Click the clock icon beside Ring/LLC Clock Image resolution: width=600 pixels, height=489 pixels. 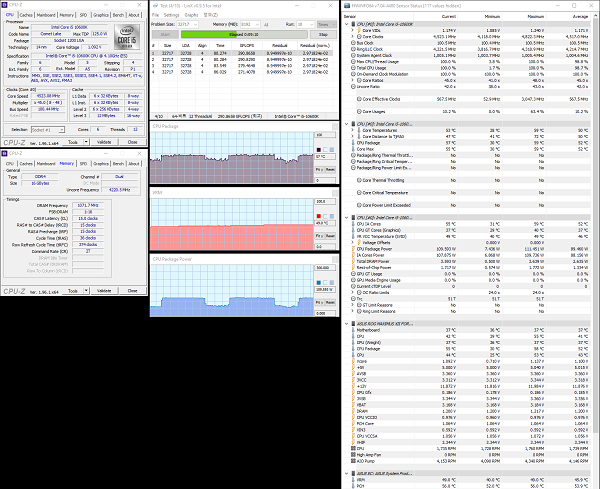point(353,49)
